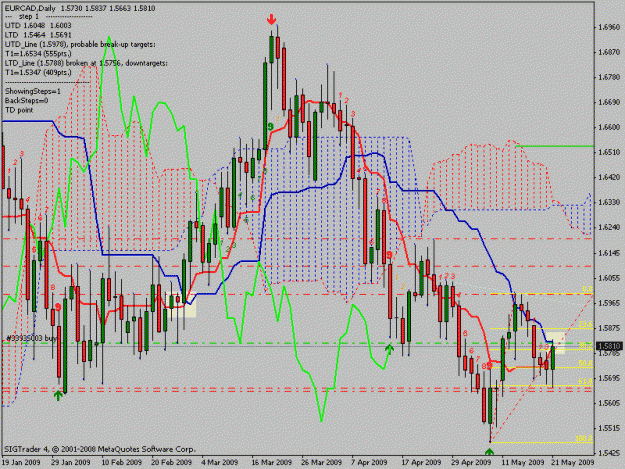Viewport: 625px width, 469px height.
Task: Click the '19 Jan 2009' date label
Action: (x=21, y=462)
